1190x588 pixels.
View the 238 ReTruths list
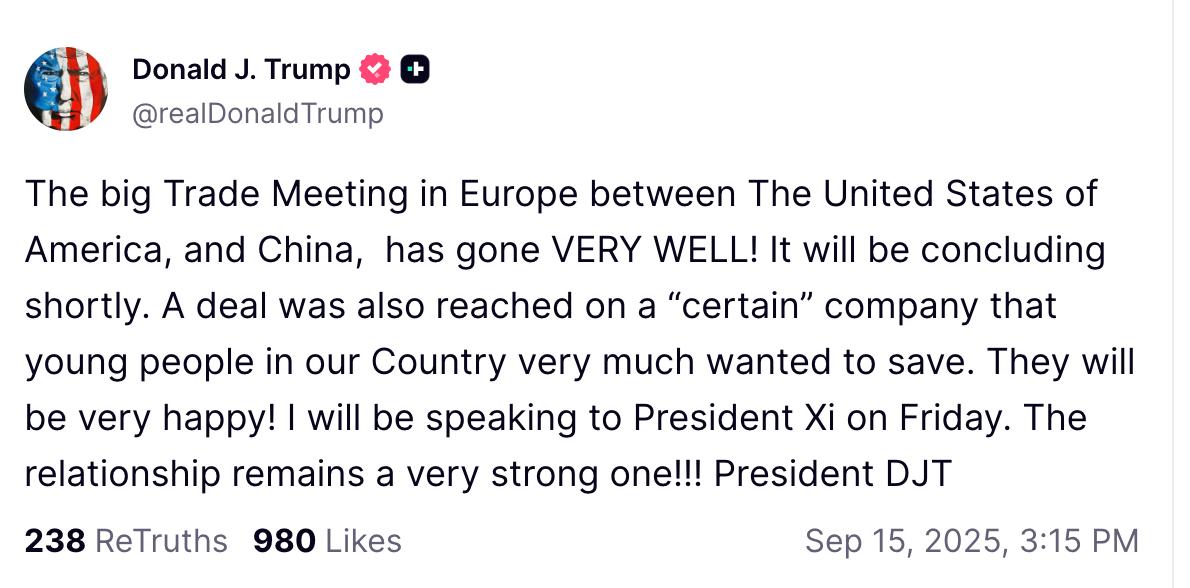126,541
